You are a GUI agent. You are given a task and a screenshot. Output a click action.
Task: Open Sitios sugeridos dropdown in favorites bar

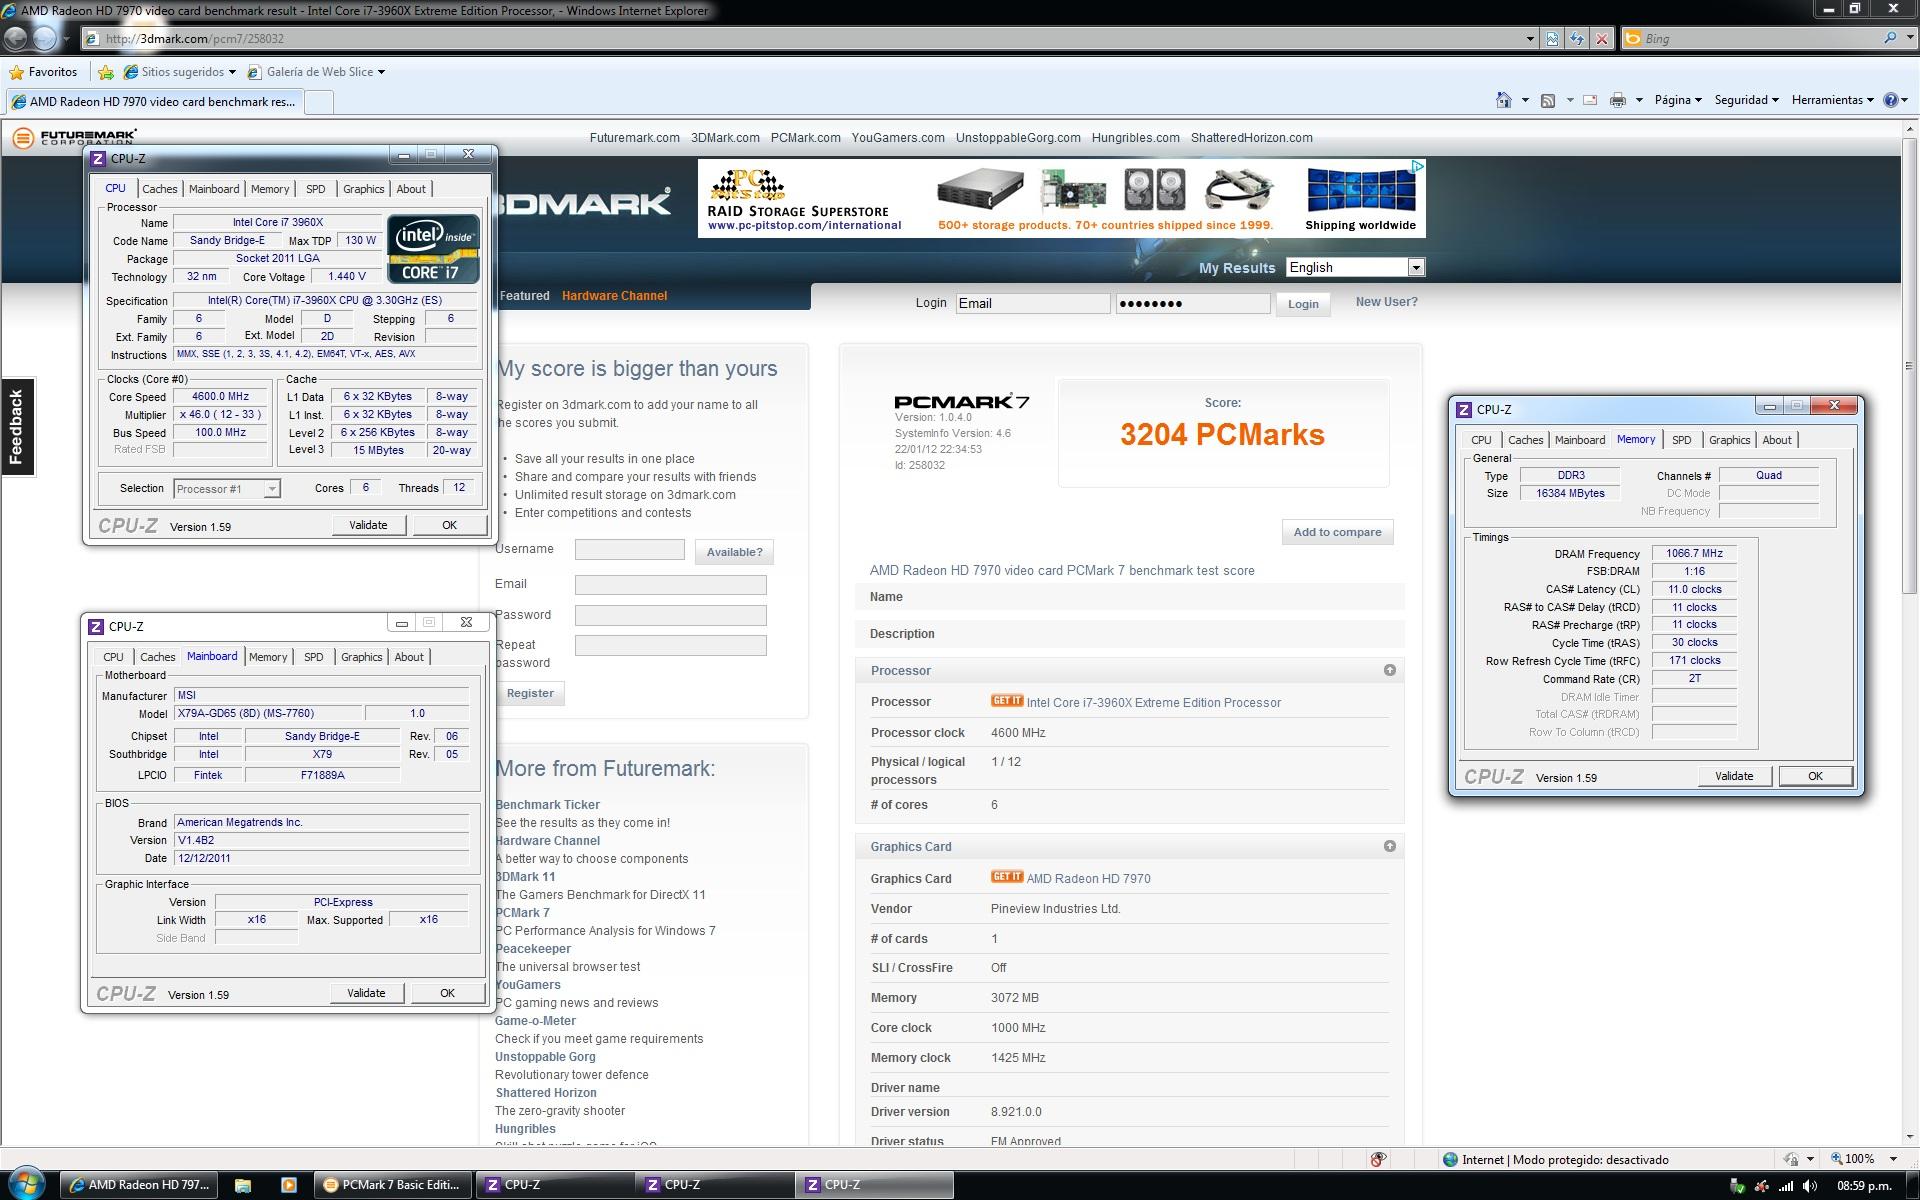click(x=232, y=72)
